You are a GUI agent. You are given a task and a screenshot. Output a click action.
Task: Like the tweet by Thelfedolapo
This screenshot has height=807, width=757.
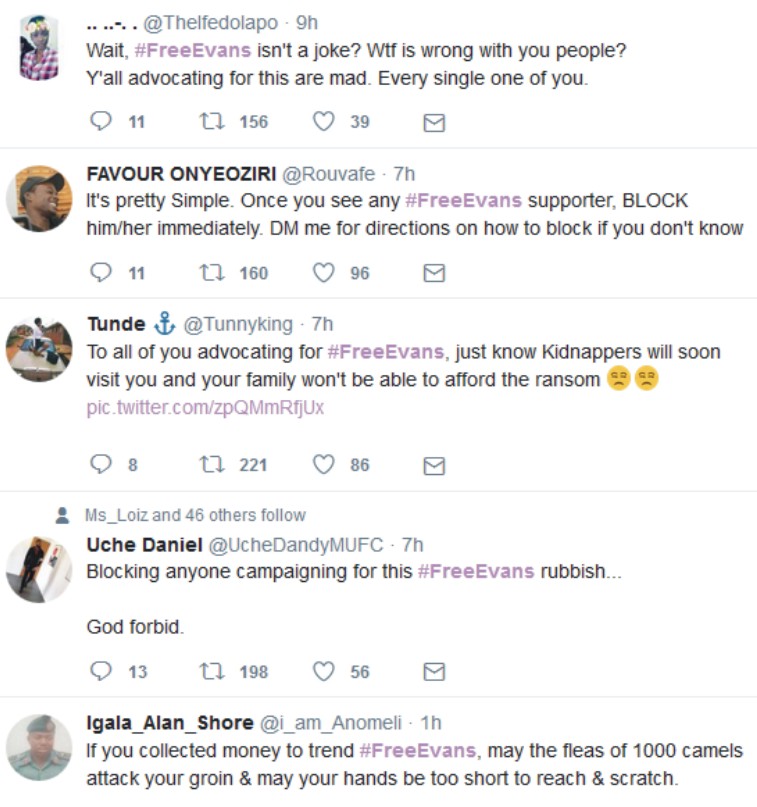[323, 122]
